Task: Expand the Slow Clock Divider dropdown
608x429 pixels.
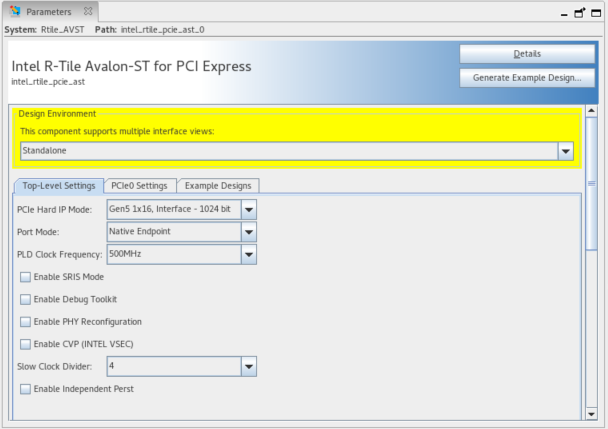Action: (x=249, y=367)
